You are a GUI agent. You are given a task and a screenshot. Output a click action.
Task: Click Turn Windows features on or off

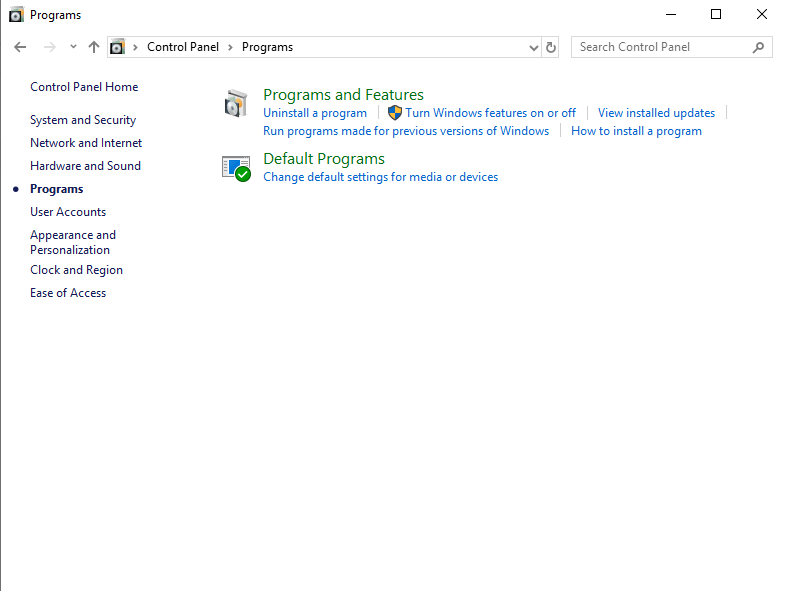pos(491,113)
